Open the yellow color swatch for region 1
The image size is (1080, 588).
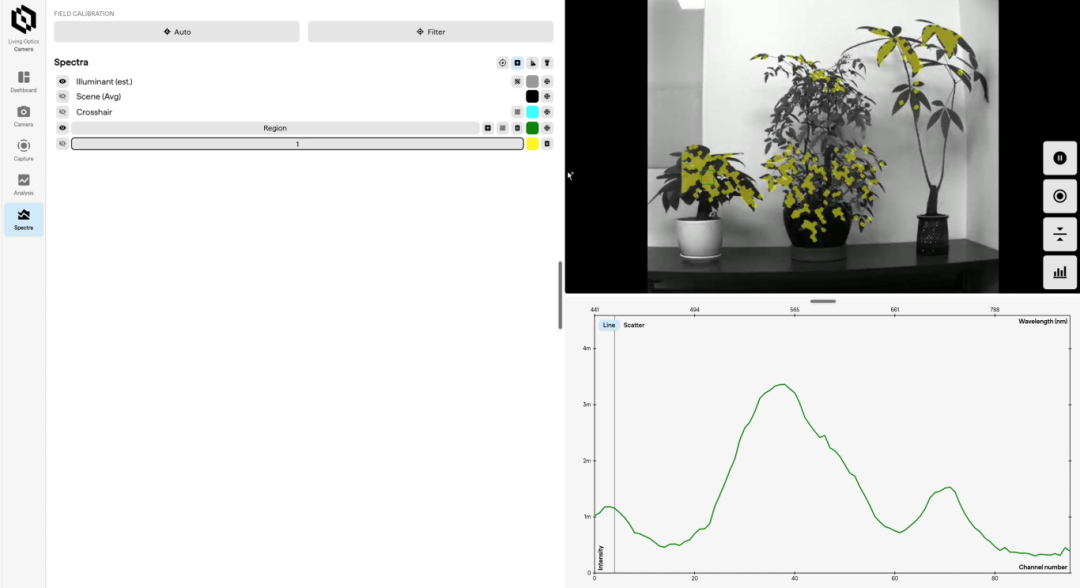pyautogui.click(x=532, y=144)
